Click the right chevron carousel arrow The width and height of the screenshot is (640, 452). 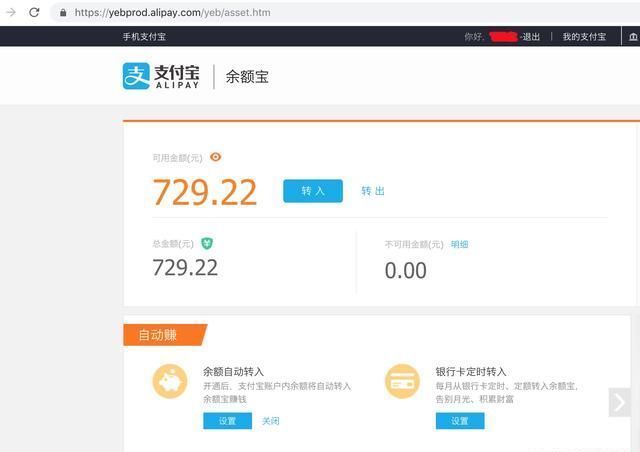click(x=620, y=402)
